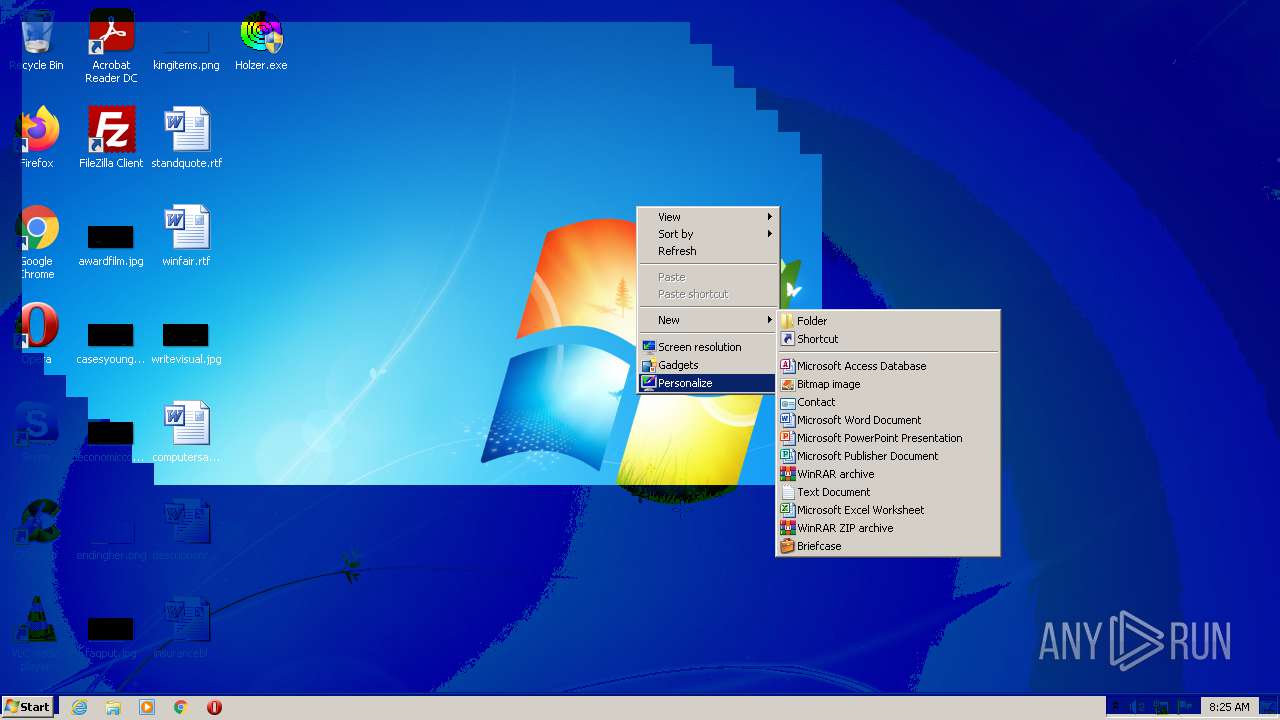Select the standquote.rtf document icon
Image resolution: width=1280 pixels, height=720 pixels.
pos(186,139)
